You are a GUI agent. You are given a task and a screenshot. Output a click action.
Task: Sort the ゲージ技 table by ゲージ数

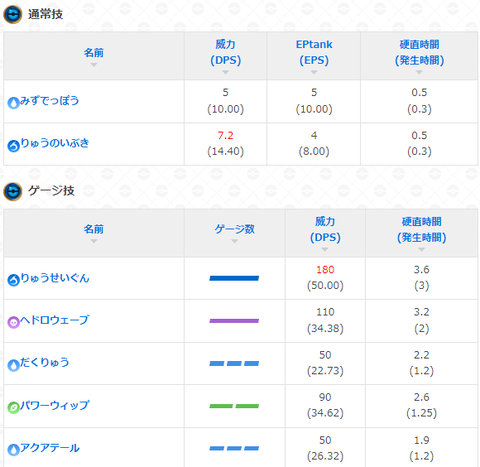tap(235, 233)
